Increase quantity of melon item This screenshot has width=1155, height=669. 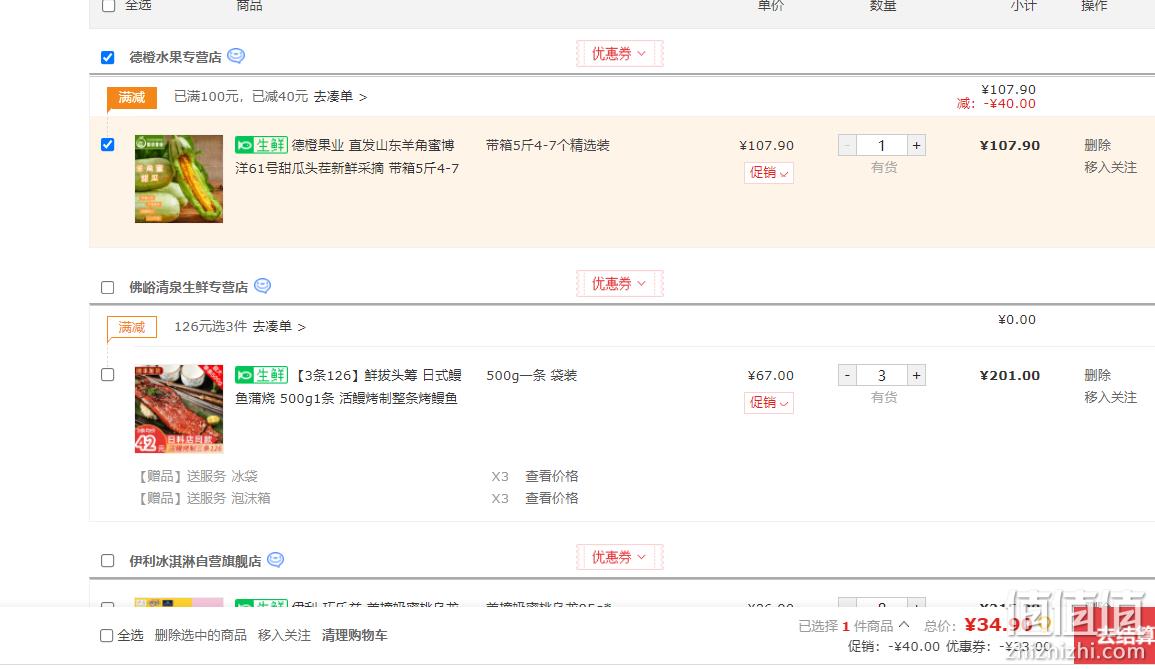[916, 145]
